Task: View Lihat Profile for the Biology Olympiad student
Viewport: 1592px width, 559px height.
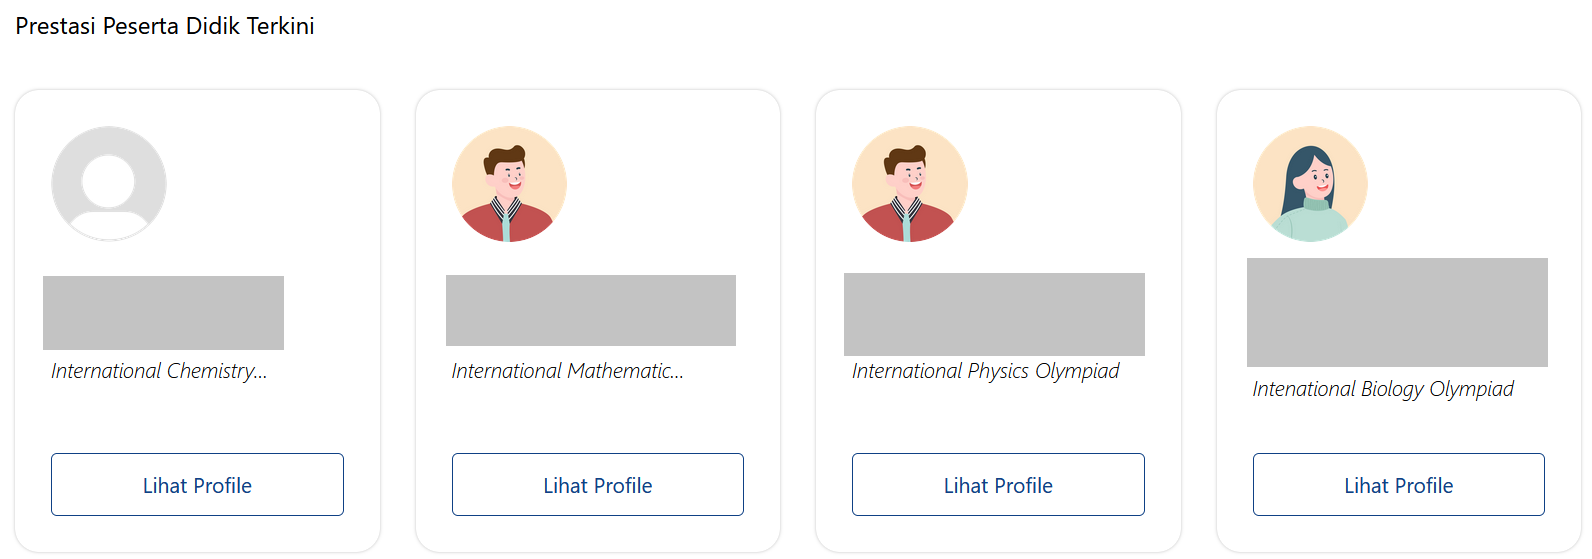Action: [1399, 485]
